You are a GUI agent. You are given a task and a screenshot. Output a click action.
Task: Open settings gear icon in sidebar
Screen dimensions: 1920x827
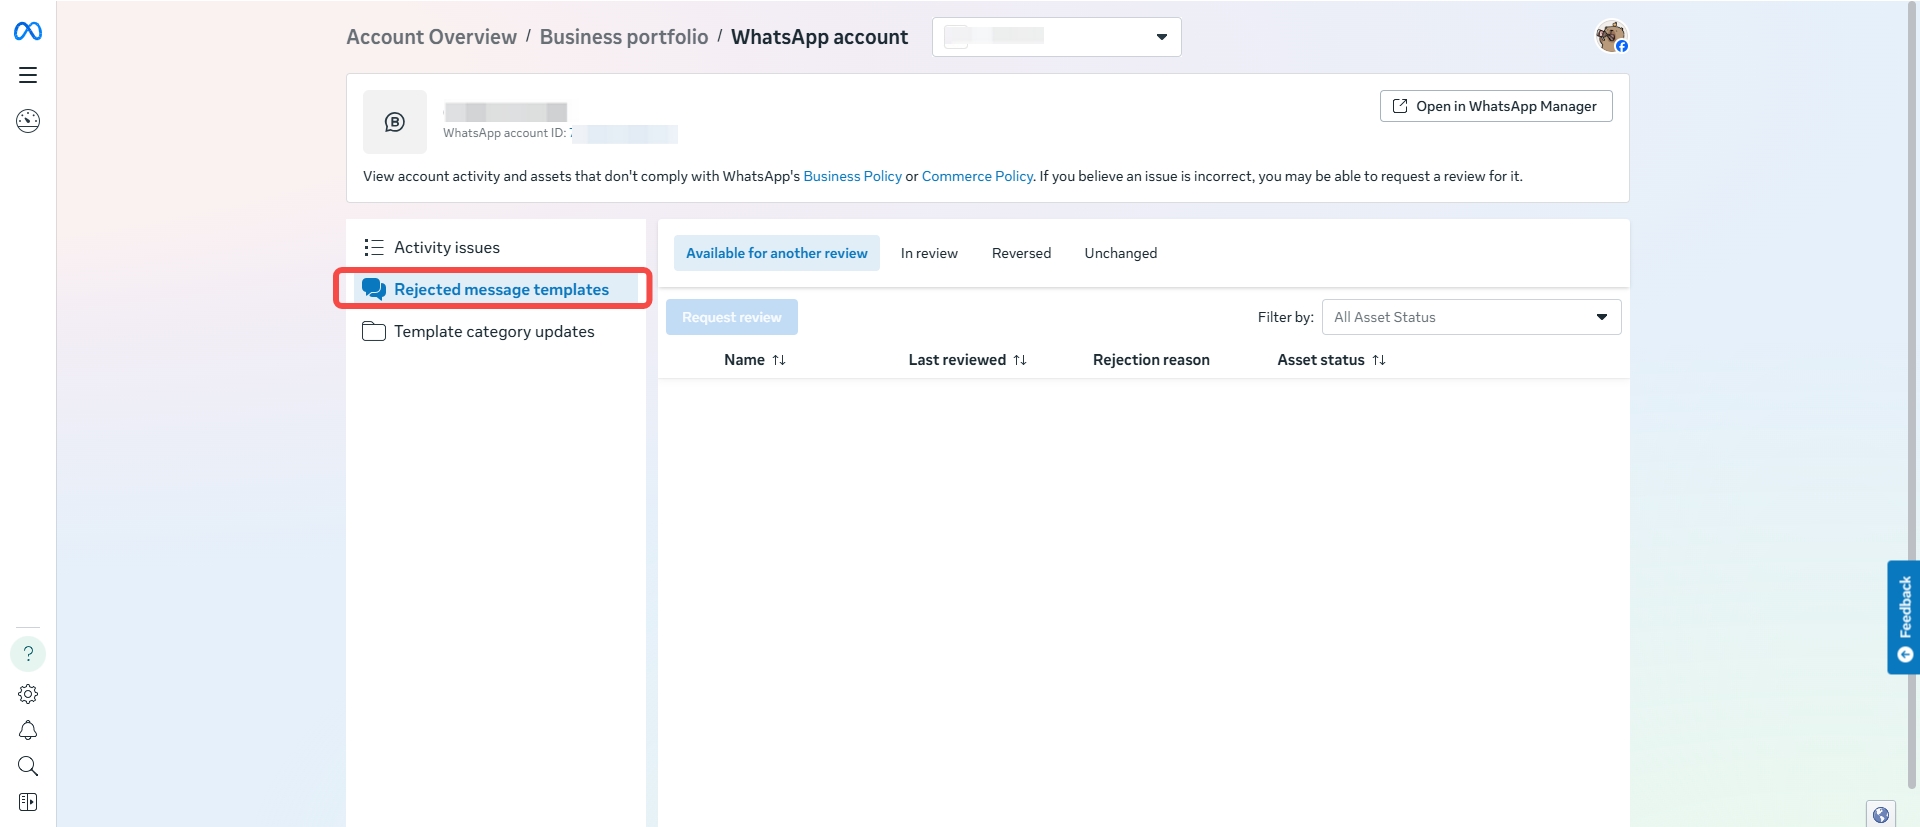click(28, 694)
